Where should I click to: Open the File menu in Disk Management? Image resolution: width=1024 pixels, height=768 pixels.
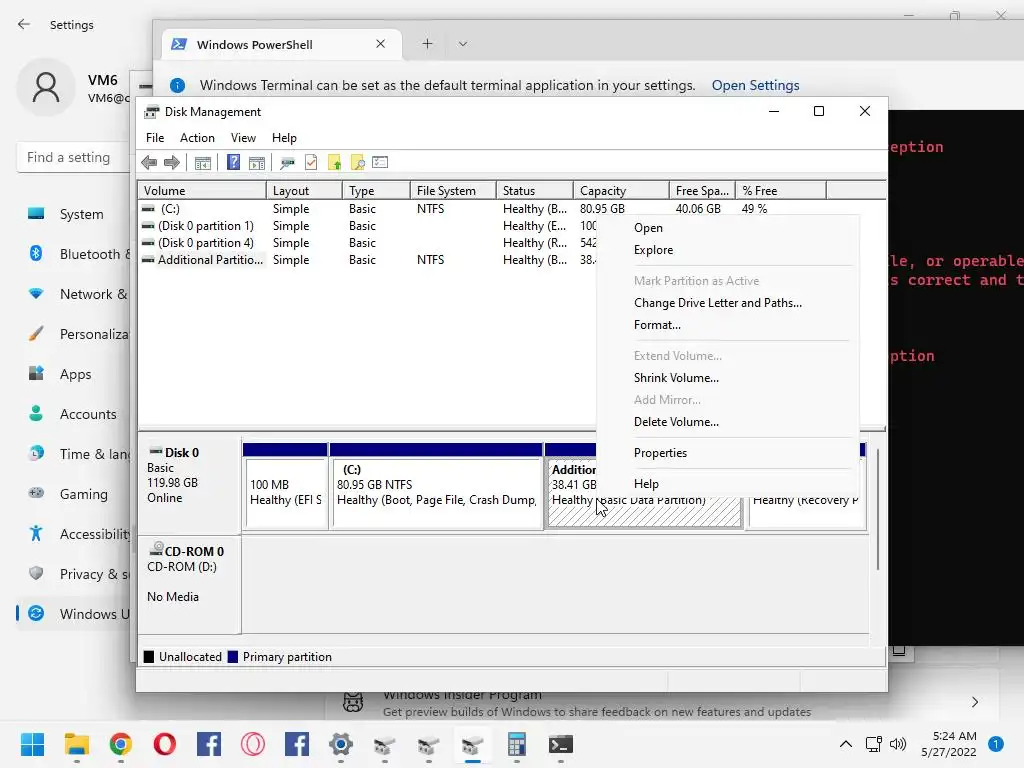[x=155, y=138]
